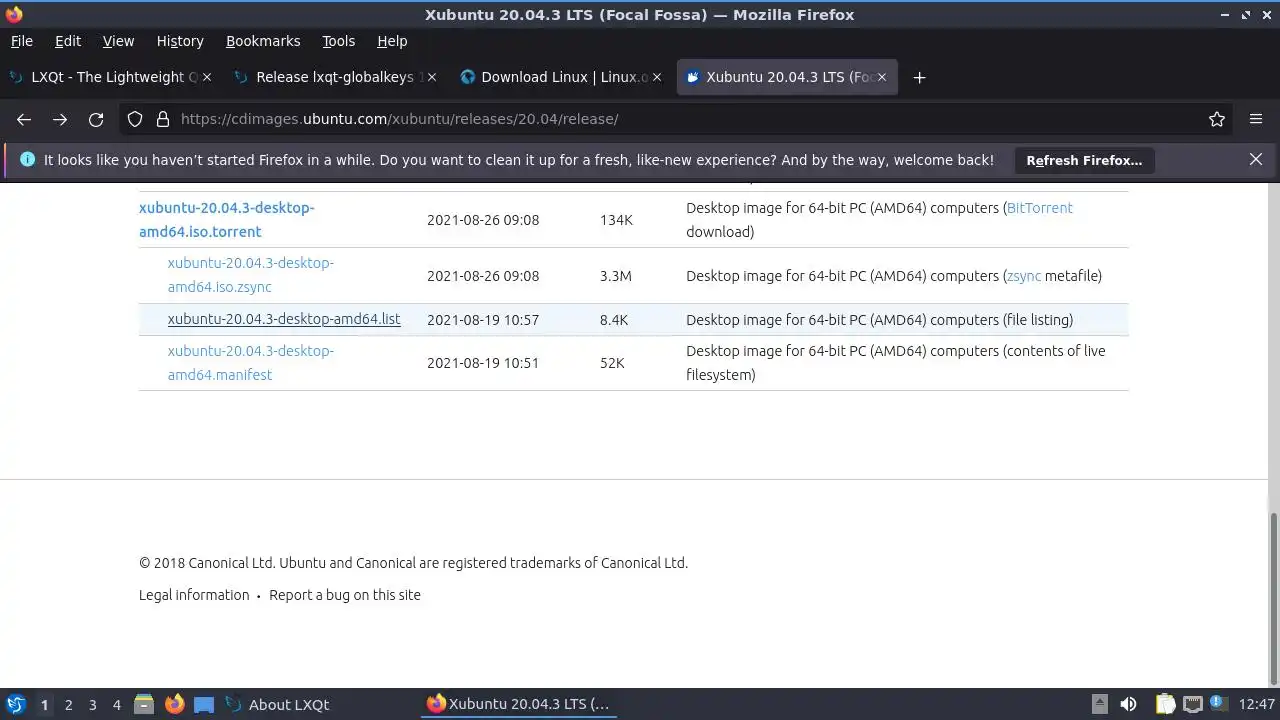Follow the zsync metafile link
This screenshot has width=1280, height=720.
1024,276
